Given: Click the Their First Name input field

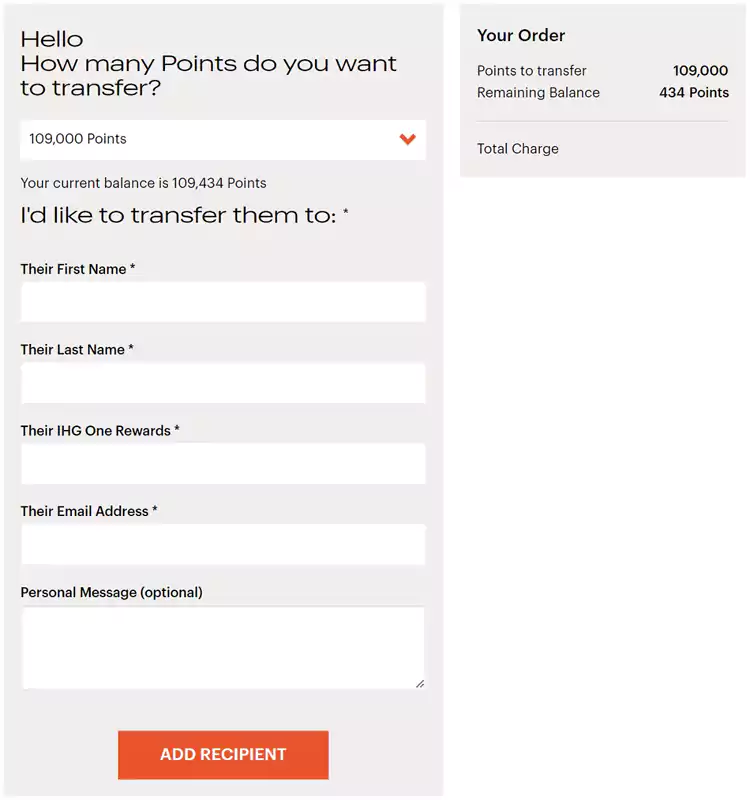Looking at the screenshot, I should pos(223,302).
